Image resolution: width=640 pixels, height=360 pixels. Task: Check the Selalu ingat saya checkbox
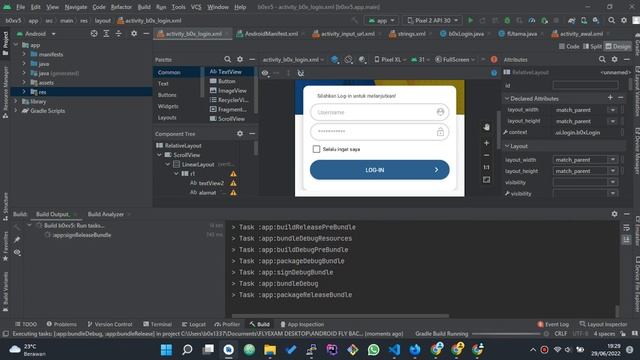[316, 149]
